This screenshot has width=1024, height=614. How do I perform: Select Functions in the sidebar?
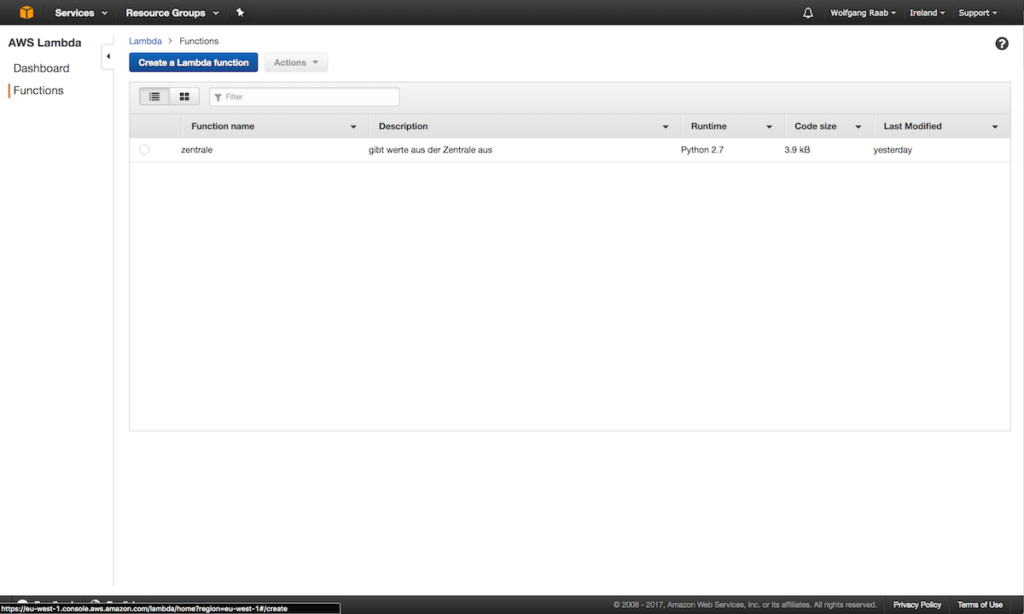point(38,91)
